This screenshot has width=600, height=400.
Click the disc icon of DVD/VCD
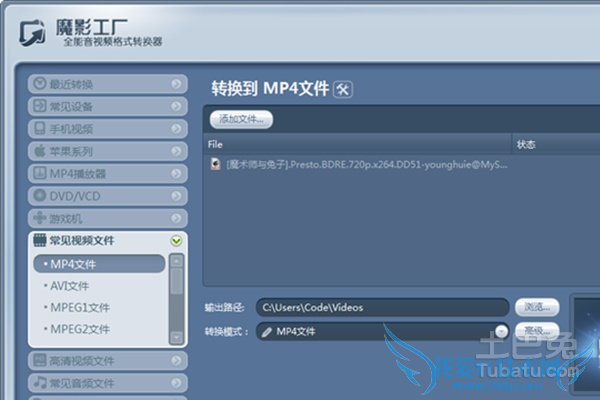[40, 196]
